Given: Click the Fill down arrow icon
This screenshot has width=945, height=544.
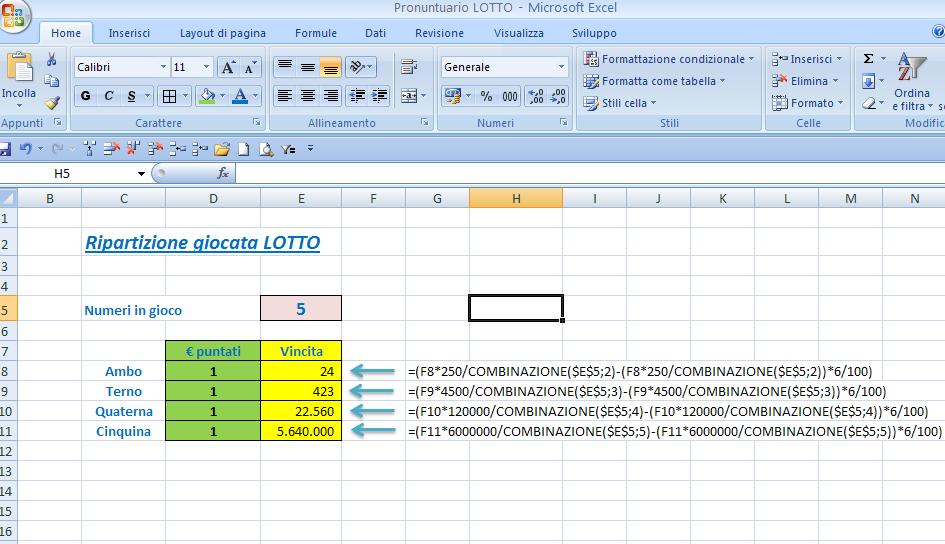Looking at the screenshot, I should pos(868,81).
